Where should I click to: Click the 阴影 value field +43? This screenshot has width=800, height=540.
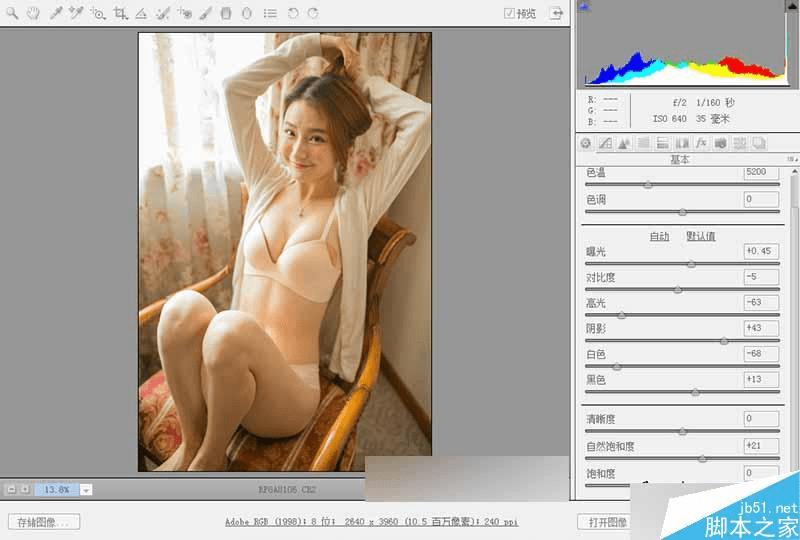click(761, 328)
